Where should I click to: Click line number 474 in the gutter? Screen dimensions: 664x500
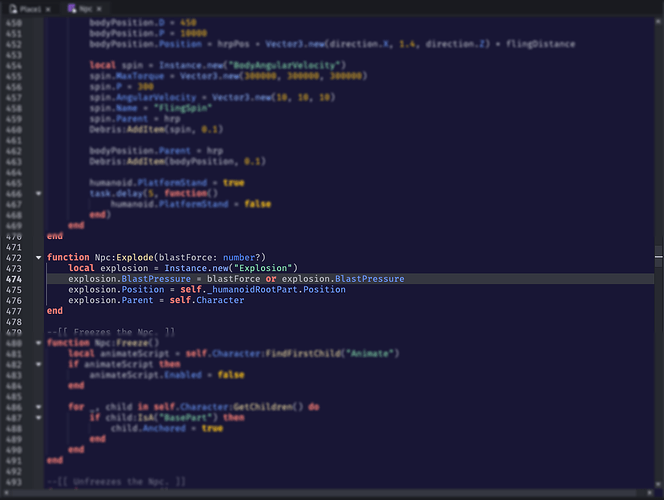pos(14,279)
